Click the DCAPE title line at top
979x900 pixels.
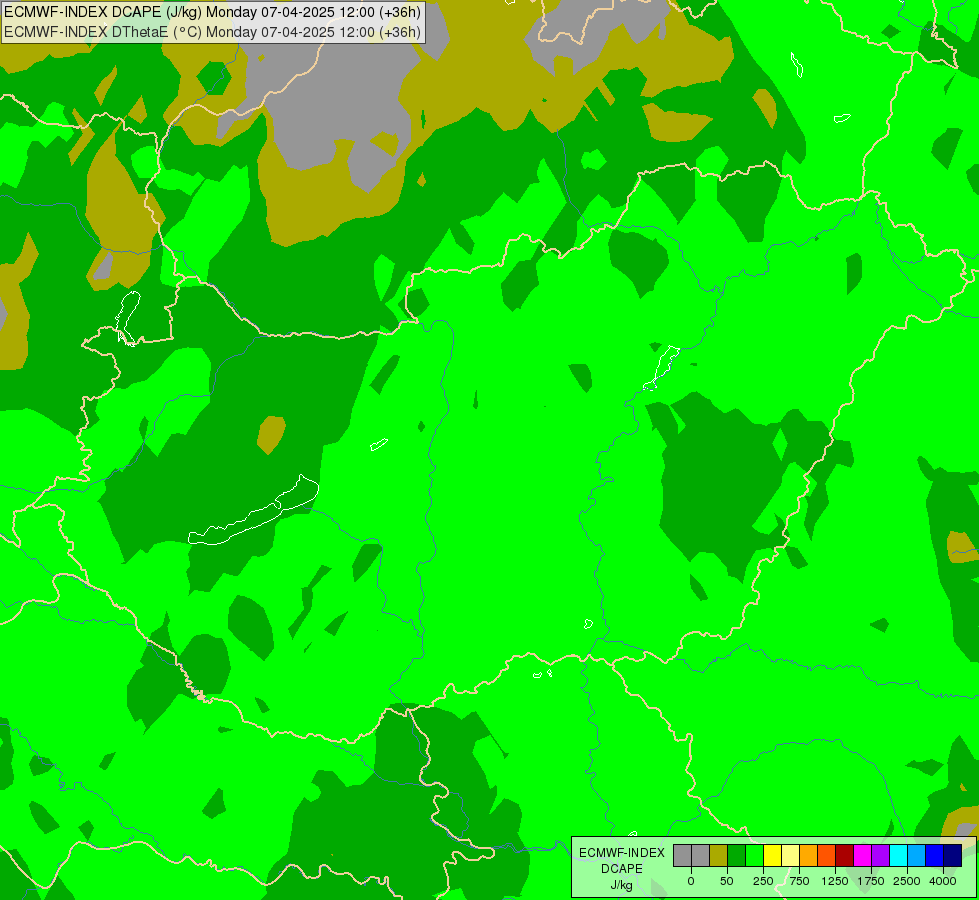(212, 12)
